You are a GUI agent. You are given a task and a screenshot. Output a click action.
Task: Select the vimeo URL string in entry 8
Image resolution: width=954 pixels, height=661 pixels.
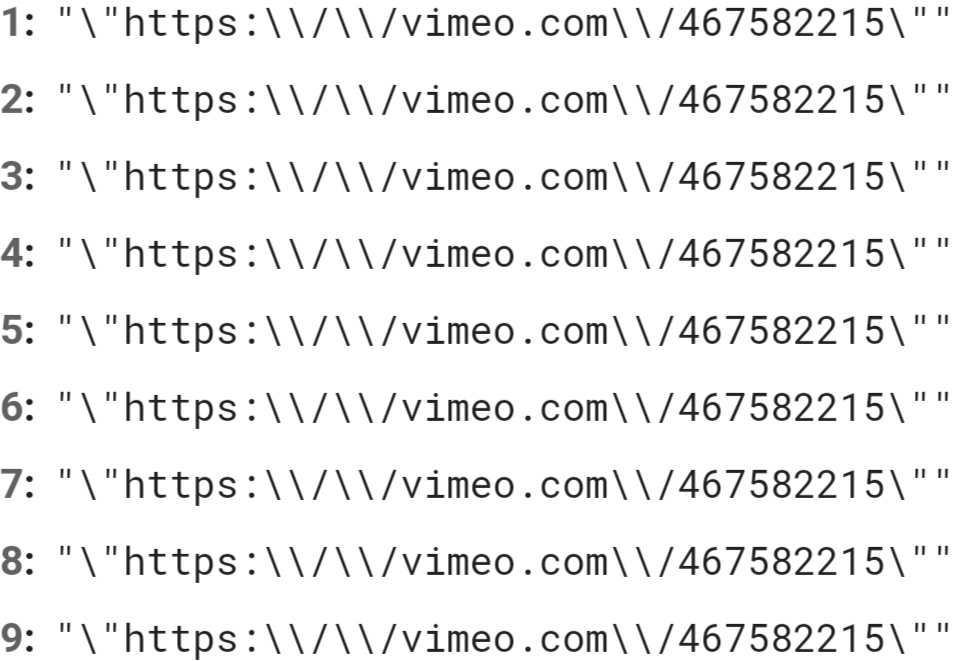point(504,562)
